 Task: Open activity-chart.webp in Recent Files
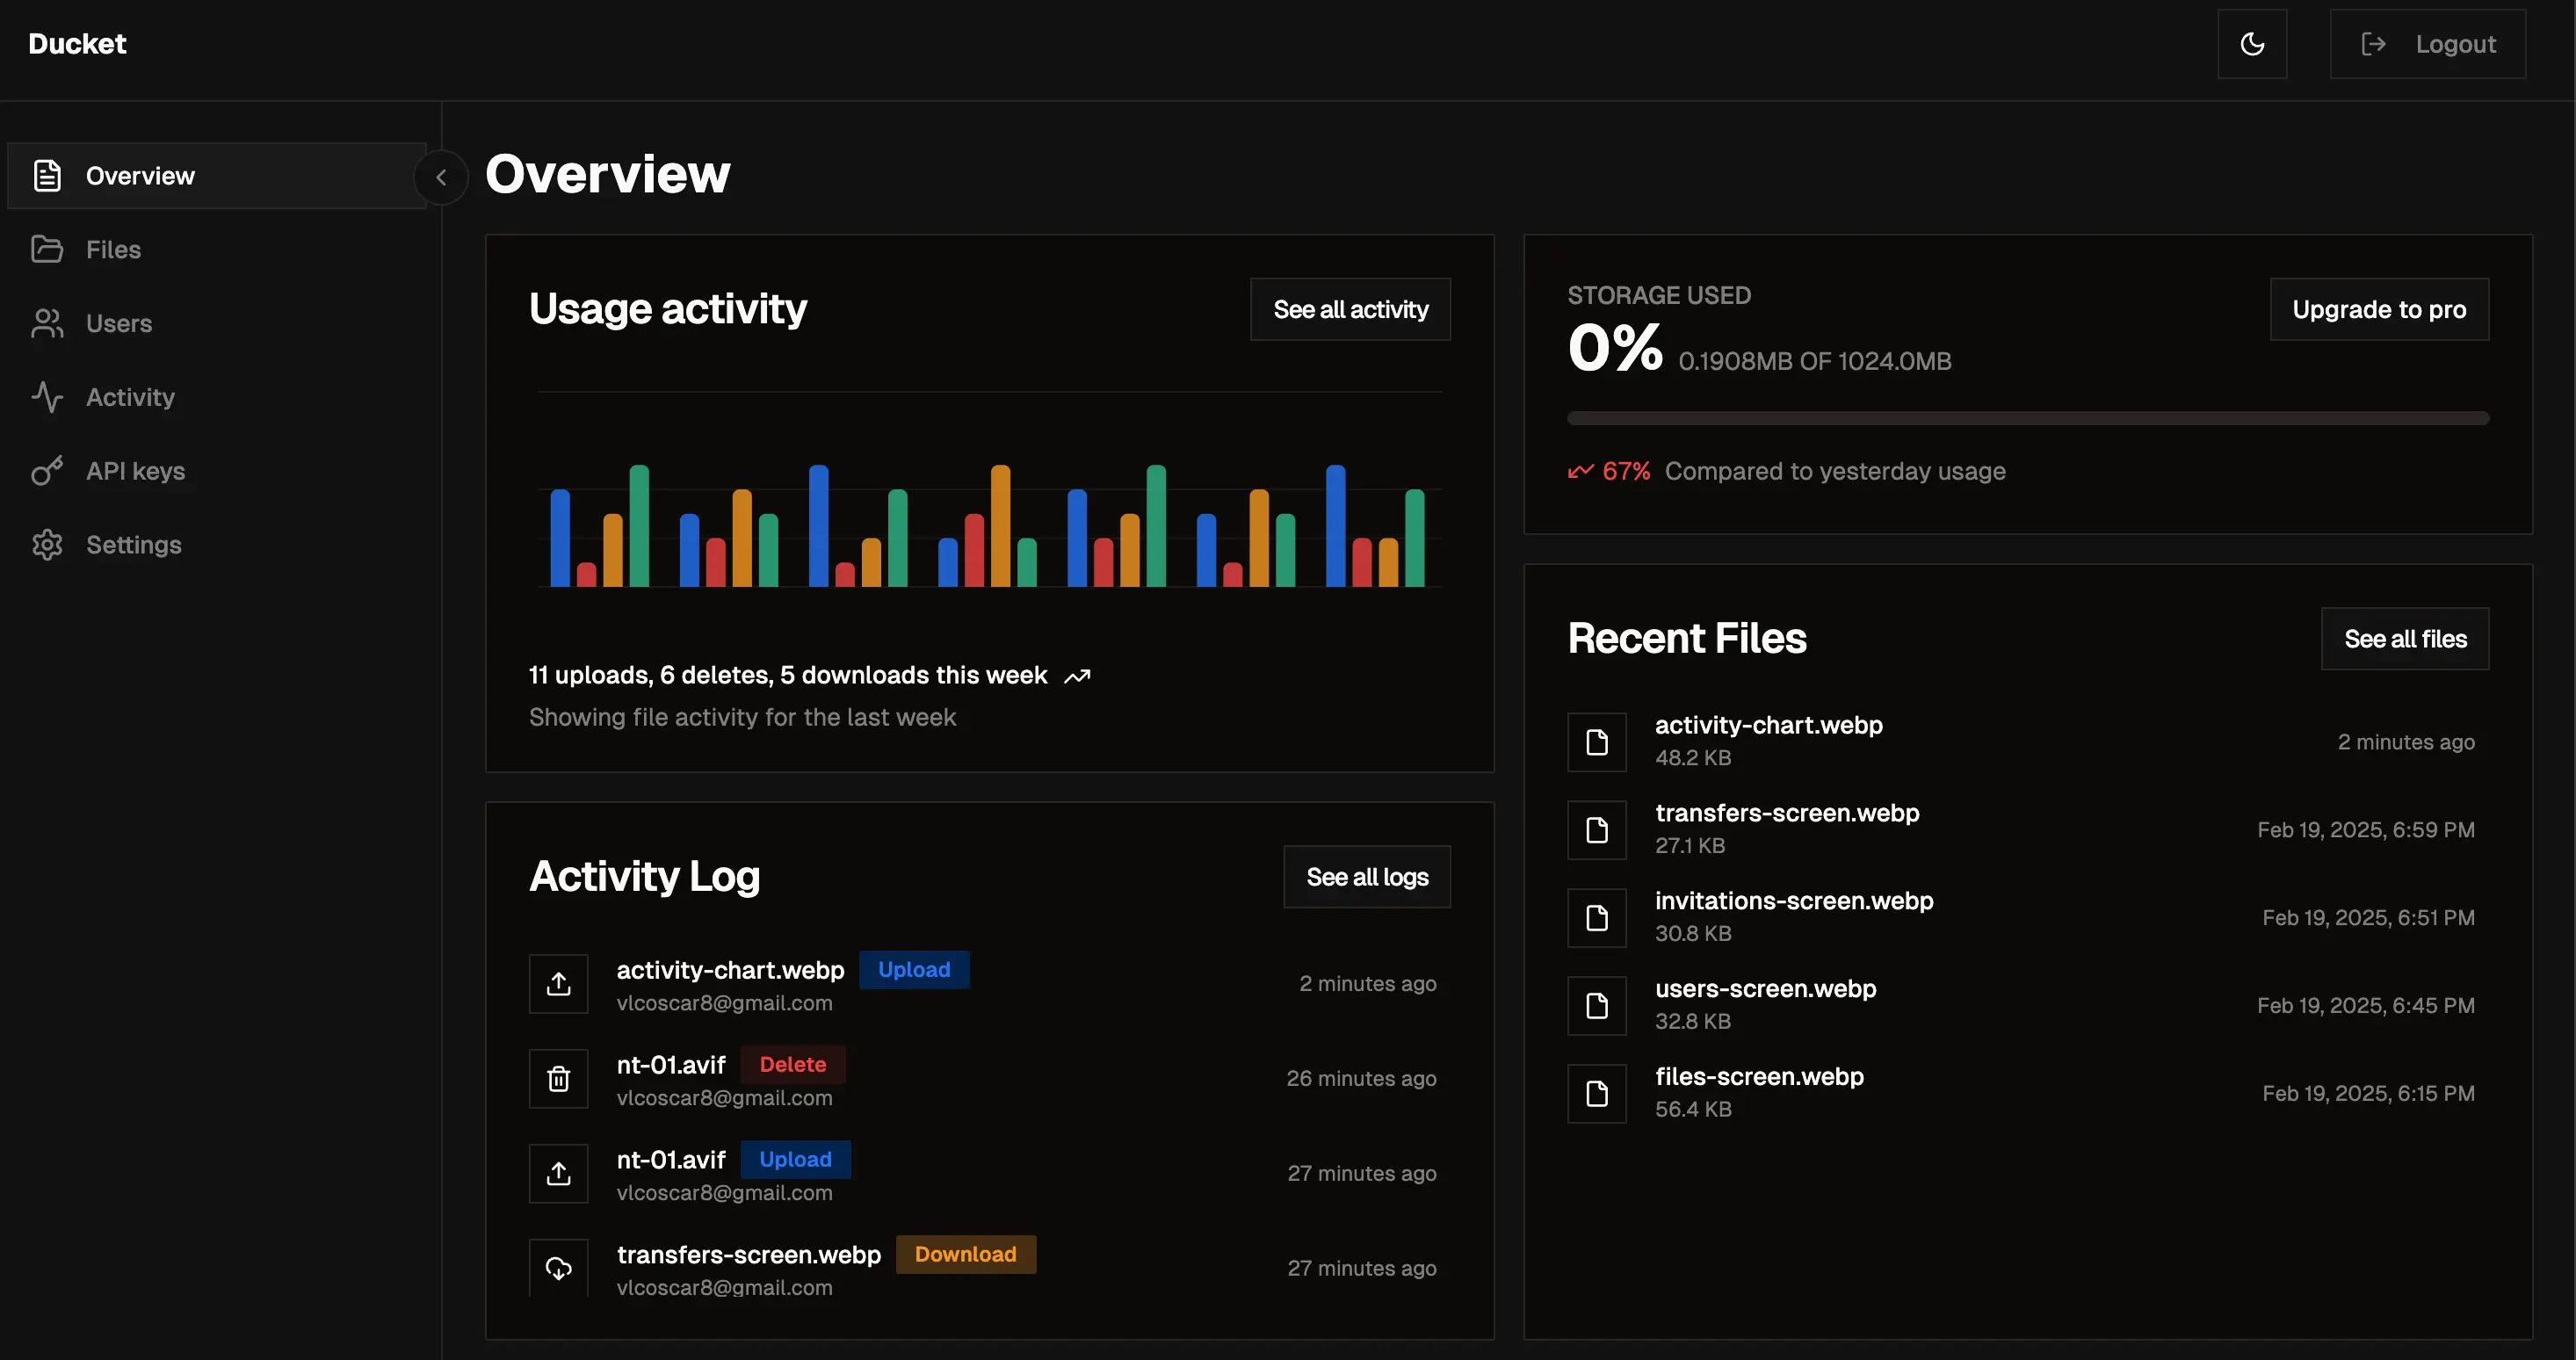pyautogui.click(x=1768, y=725)
